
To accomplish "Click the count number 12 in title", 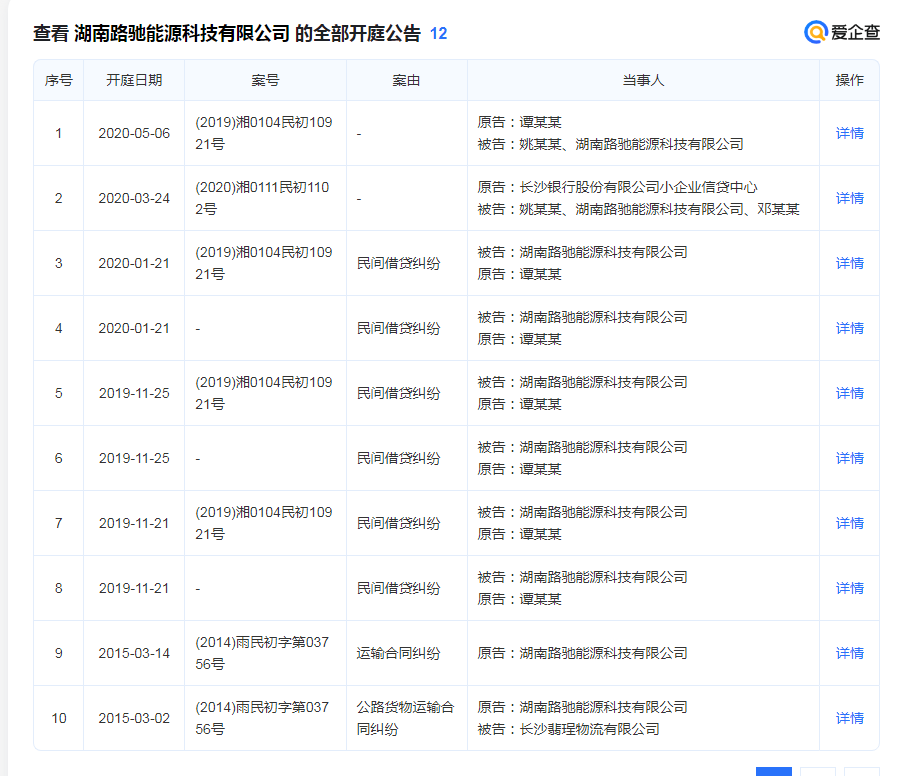I will [x=439, y=33].
